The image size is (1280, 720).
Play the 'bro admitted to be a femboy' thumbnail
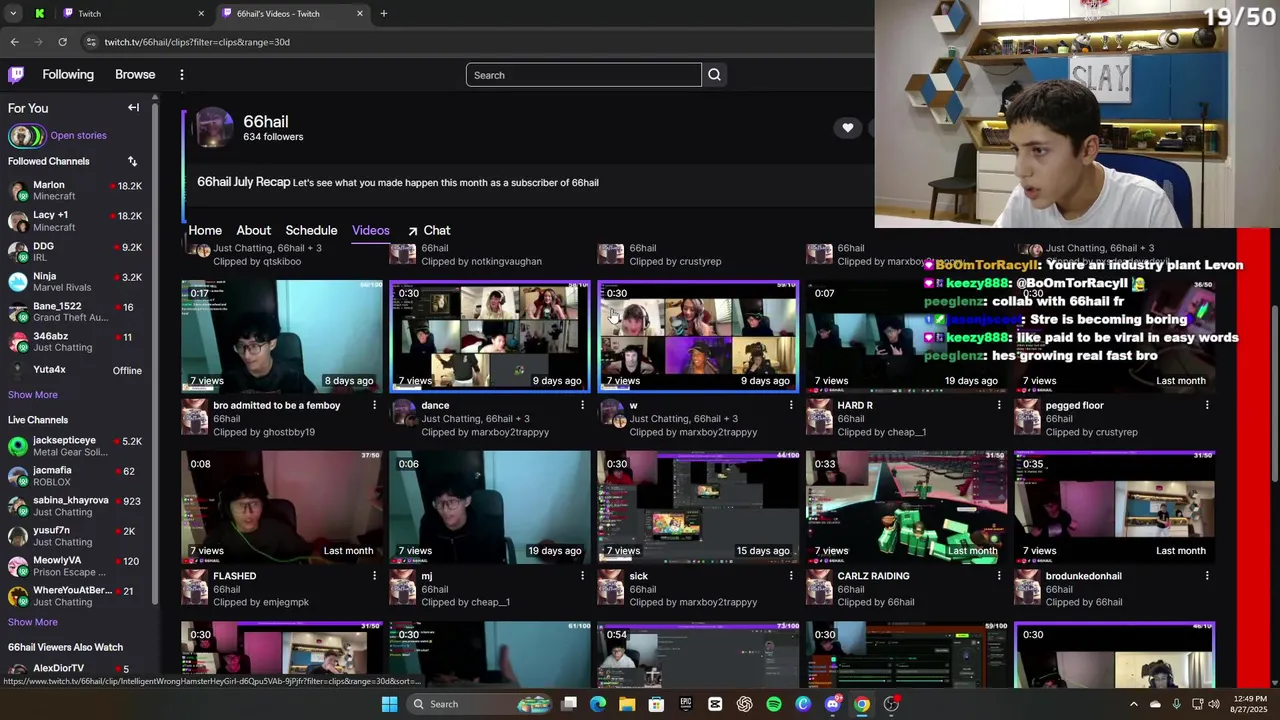[281, 336]
